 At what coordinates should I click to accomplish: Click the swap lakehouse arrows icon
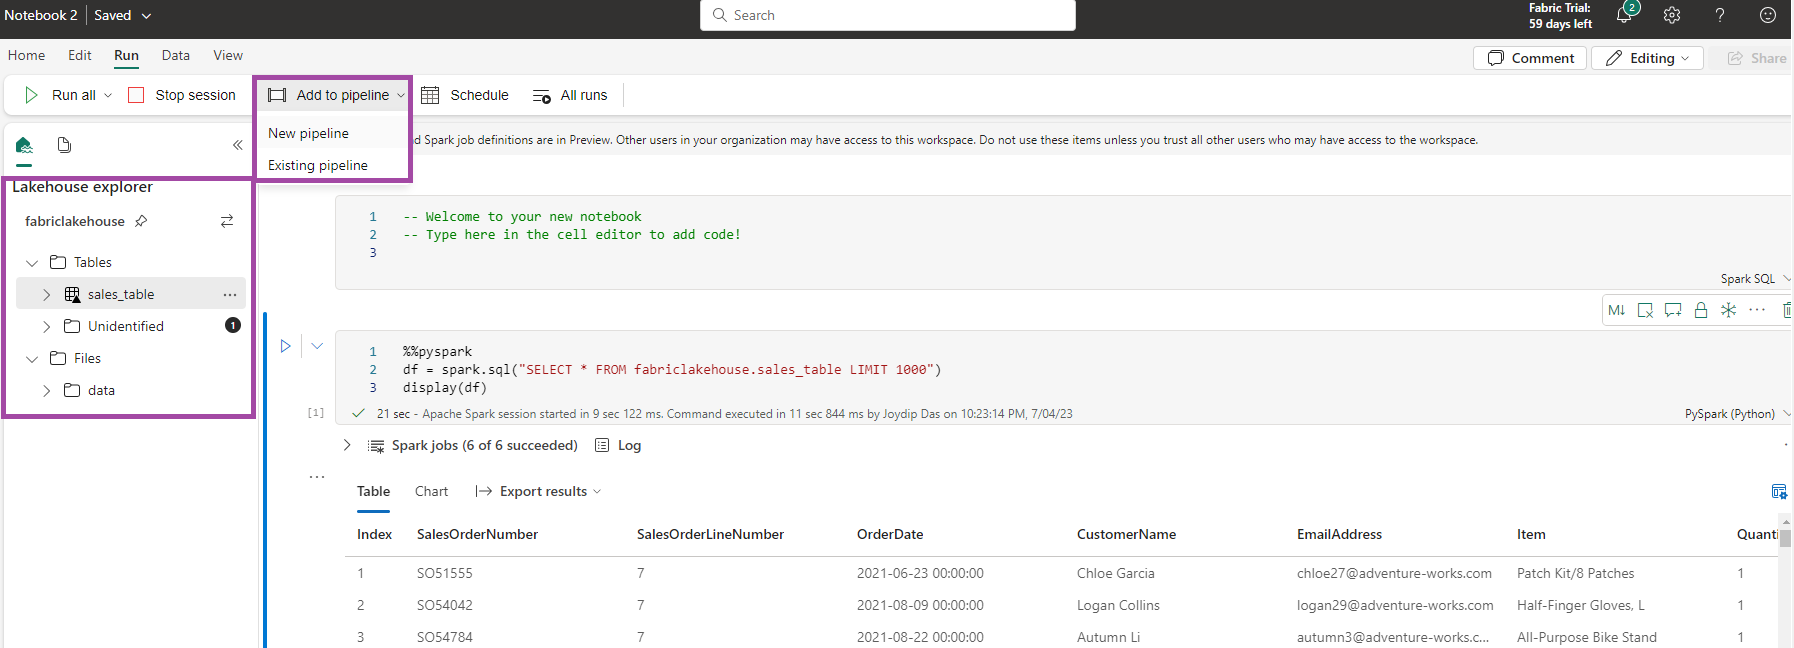(x=227, y=221)
